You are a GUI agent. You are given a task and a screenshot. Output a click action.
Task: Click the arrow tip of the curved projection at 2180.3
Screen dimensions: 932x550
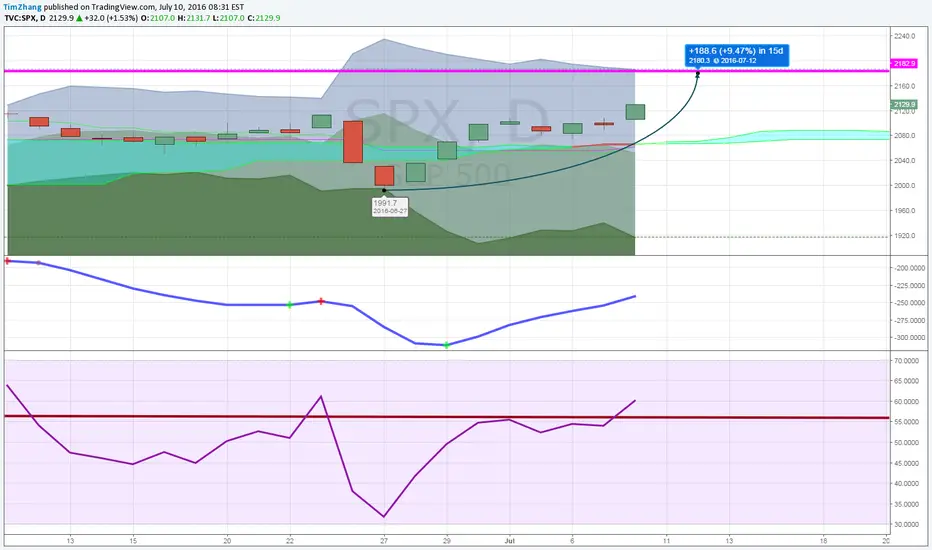click(698, 74)
